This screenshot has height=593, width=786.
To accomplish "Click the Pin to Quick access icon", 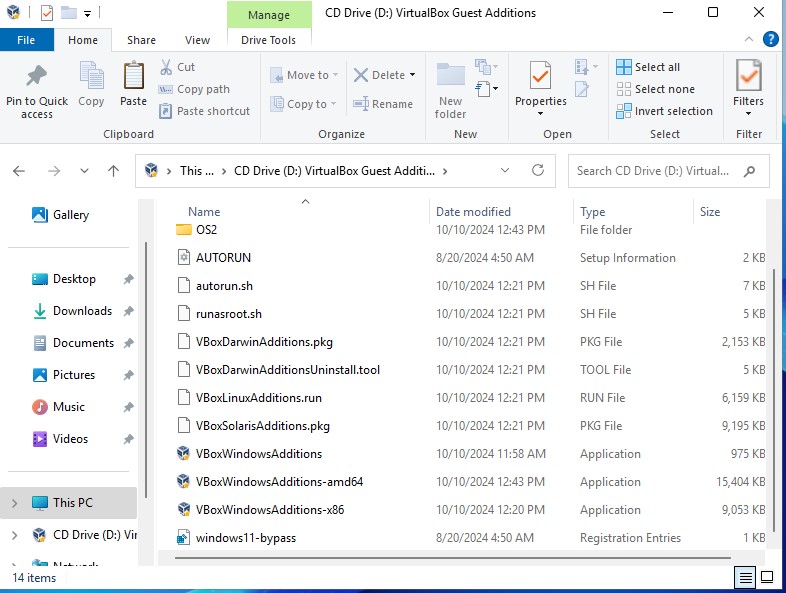I will coord(37,78).
